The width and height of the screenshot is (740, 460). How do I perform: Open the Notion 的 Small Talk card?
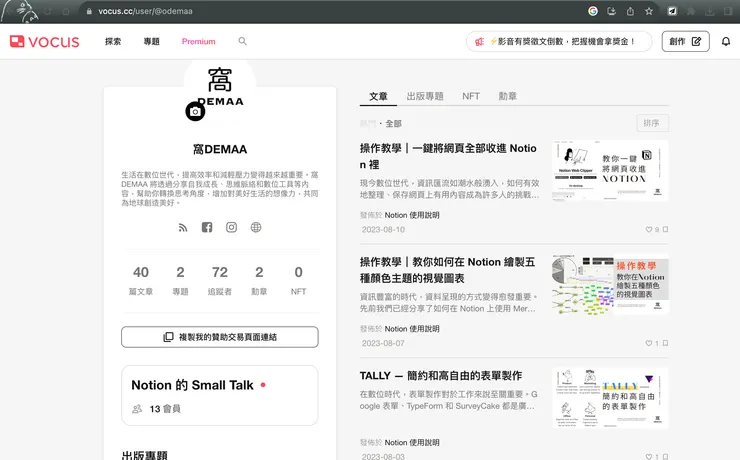(x=220, y=395)
